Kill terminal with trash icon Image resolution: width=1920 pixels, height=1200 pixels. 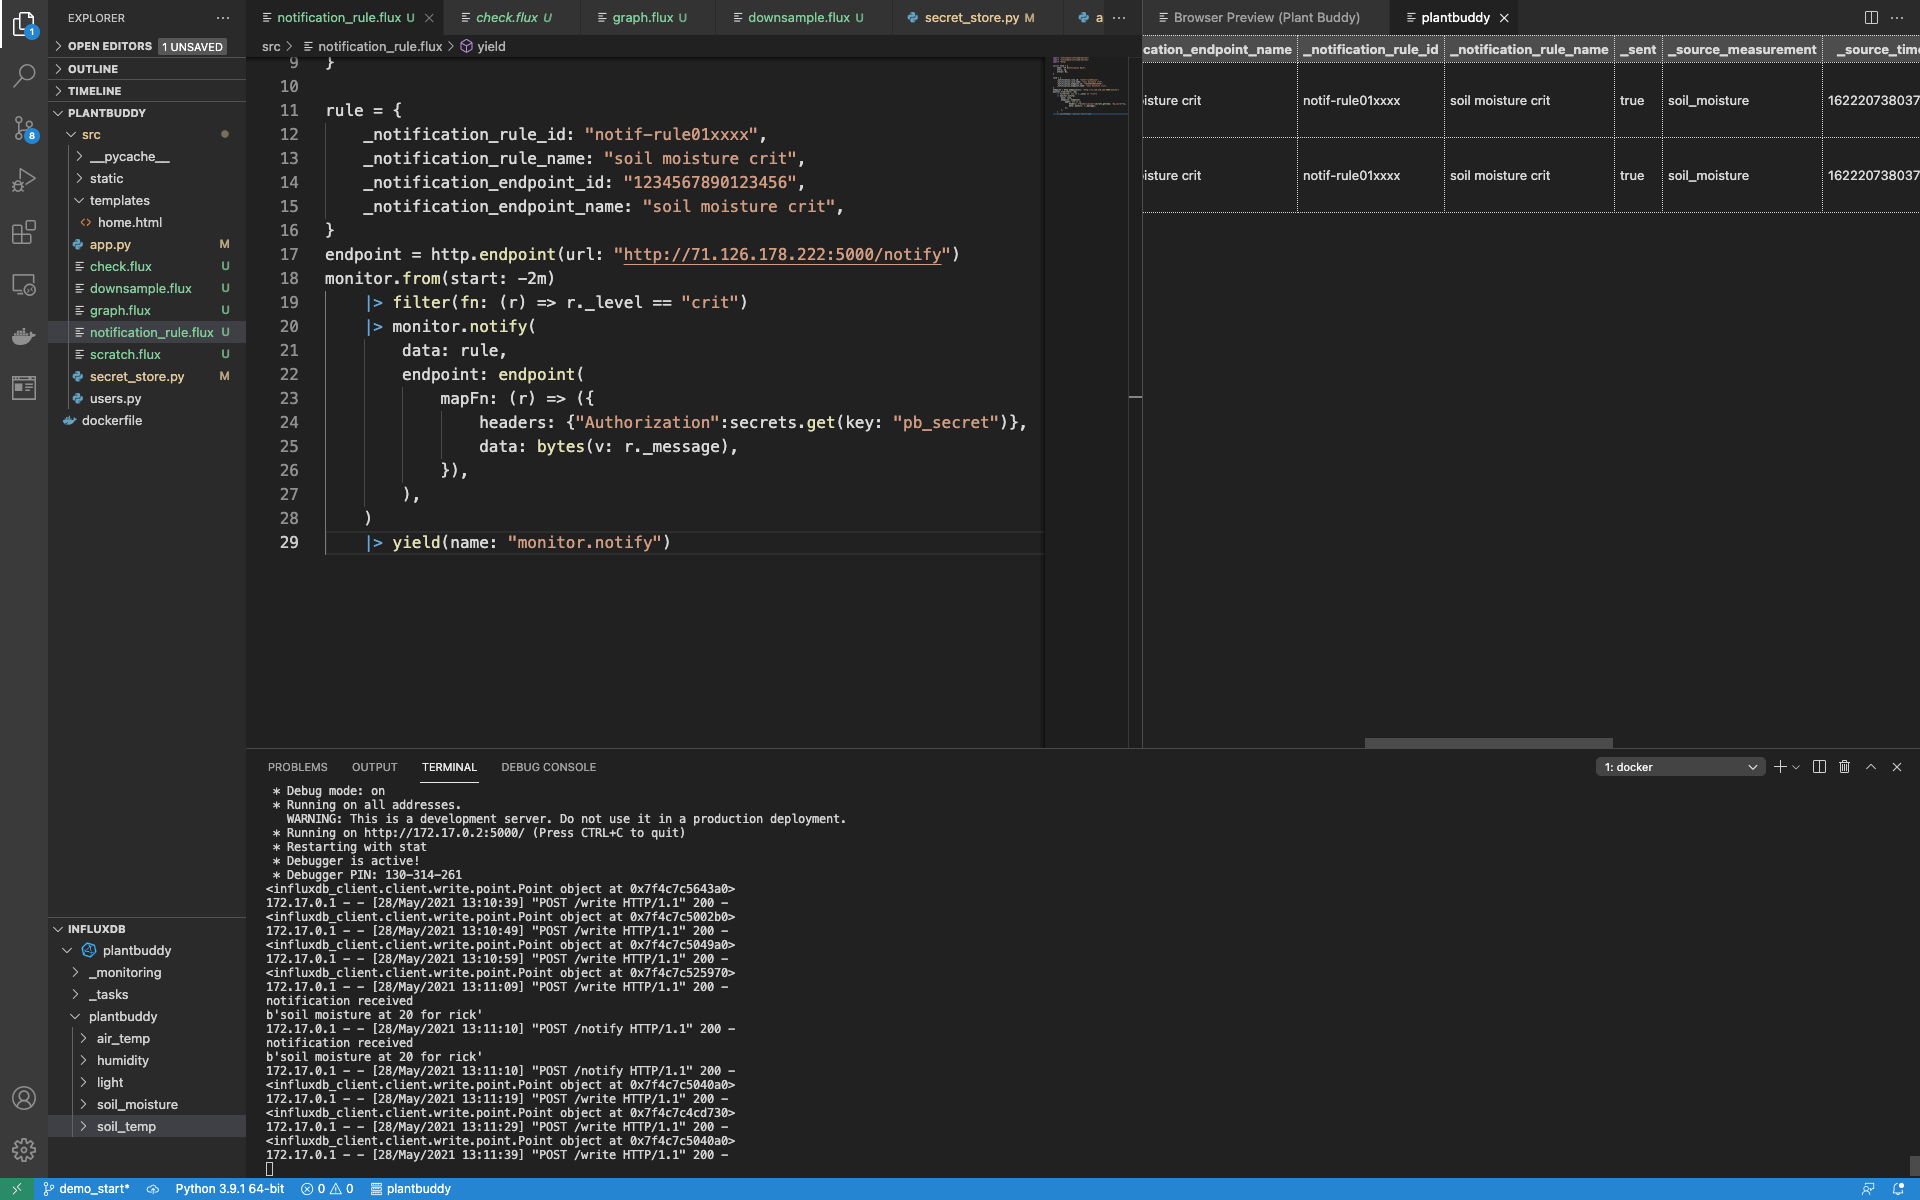click(1845, 767)
